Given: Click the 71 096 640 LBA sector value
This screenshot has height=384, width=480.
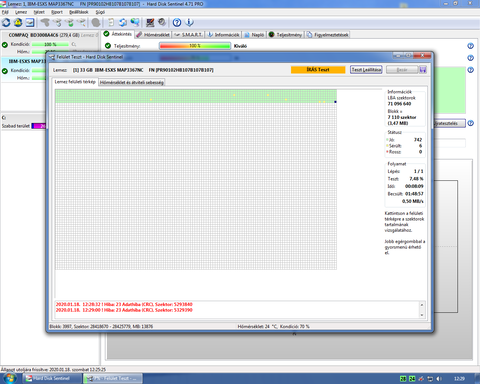Looking at the screenshot, I should pos(399,104).
